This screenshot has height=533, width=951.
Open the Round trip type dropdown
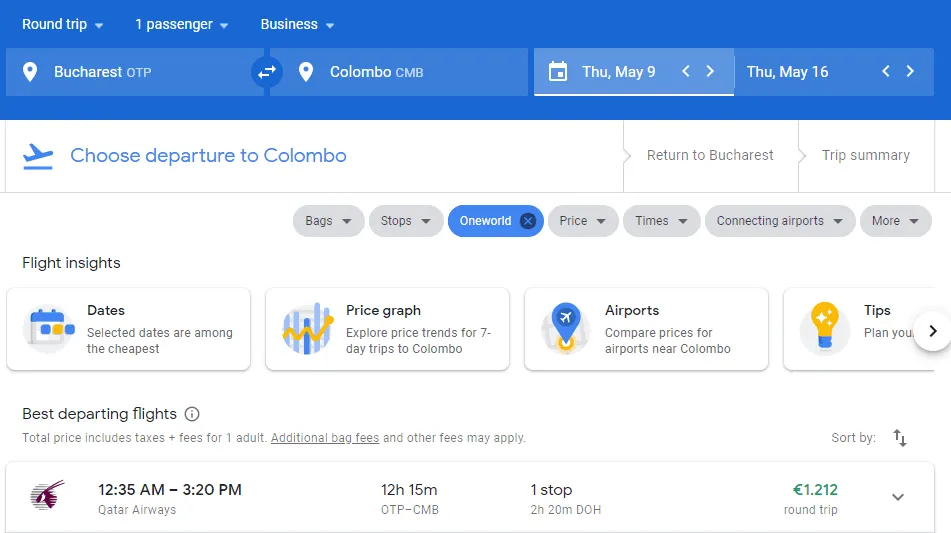click(x=63, y=24)
